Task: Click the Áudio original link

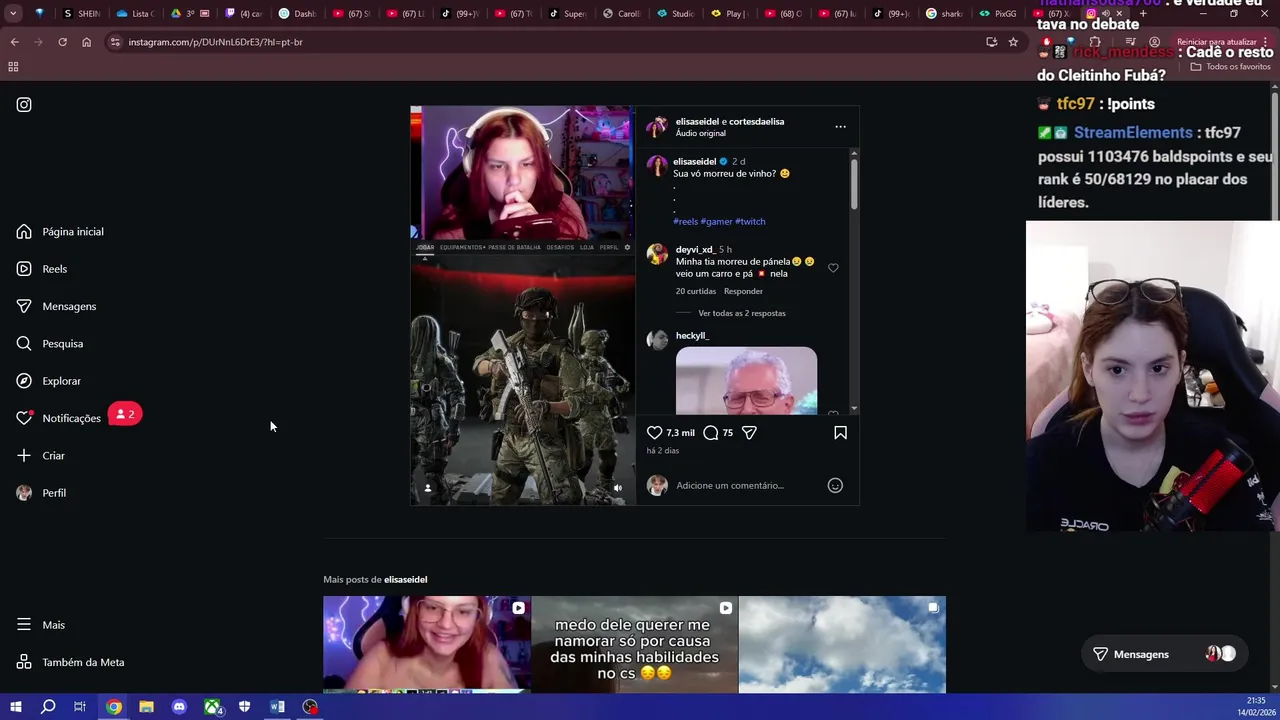Action: [700, 133]
